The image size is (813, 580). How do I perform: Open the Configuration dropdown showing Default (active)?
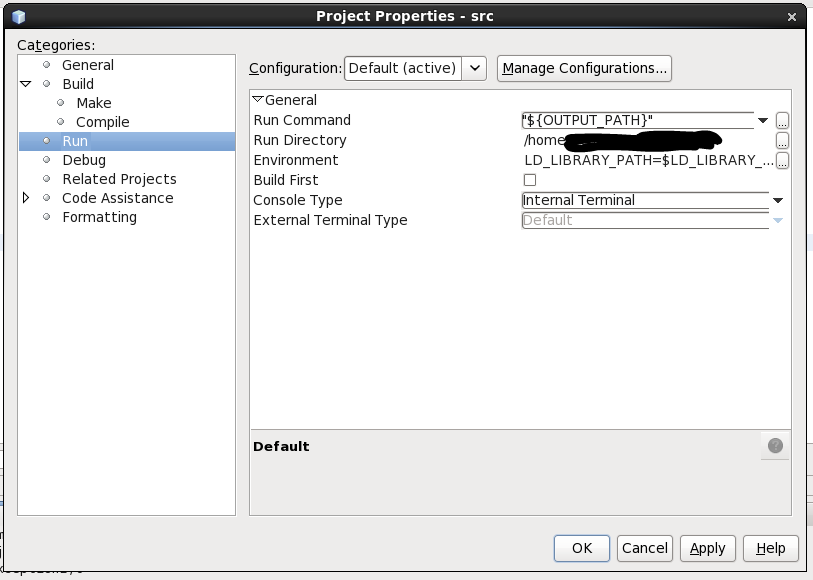pos(474,68)
